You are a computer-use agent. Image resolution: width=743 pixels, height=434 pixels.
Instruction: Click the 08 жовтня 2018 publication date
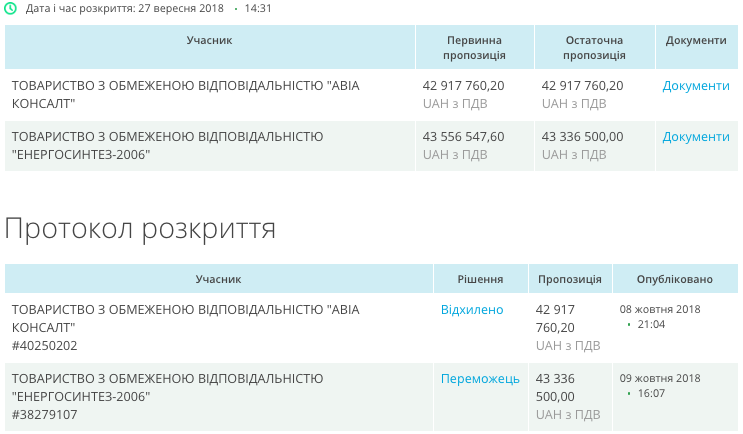pyautogui.click(x=660, y=309)
